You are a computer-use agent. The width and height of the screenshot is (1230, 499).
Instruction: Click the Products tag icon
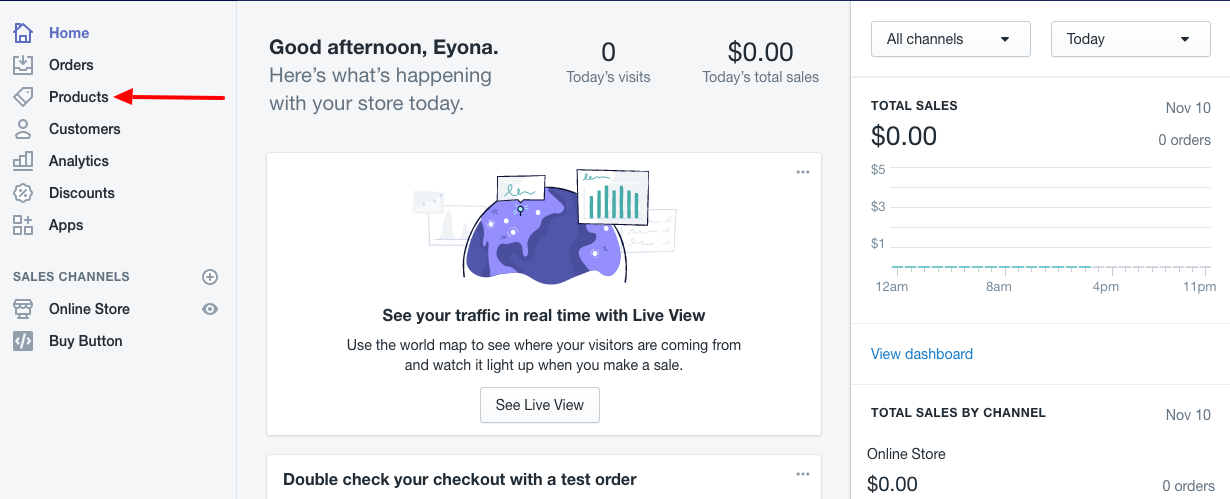(x=23, y=97)
